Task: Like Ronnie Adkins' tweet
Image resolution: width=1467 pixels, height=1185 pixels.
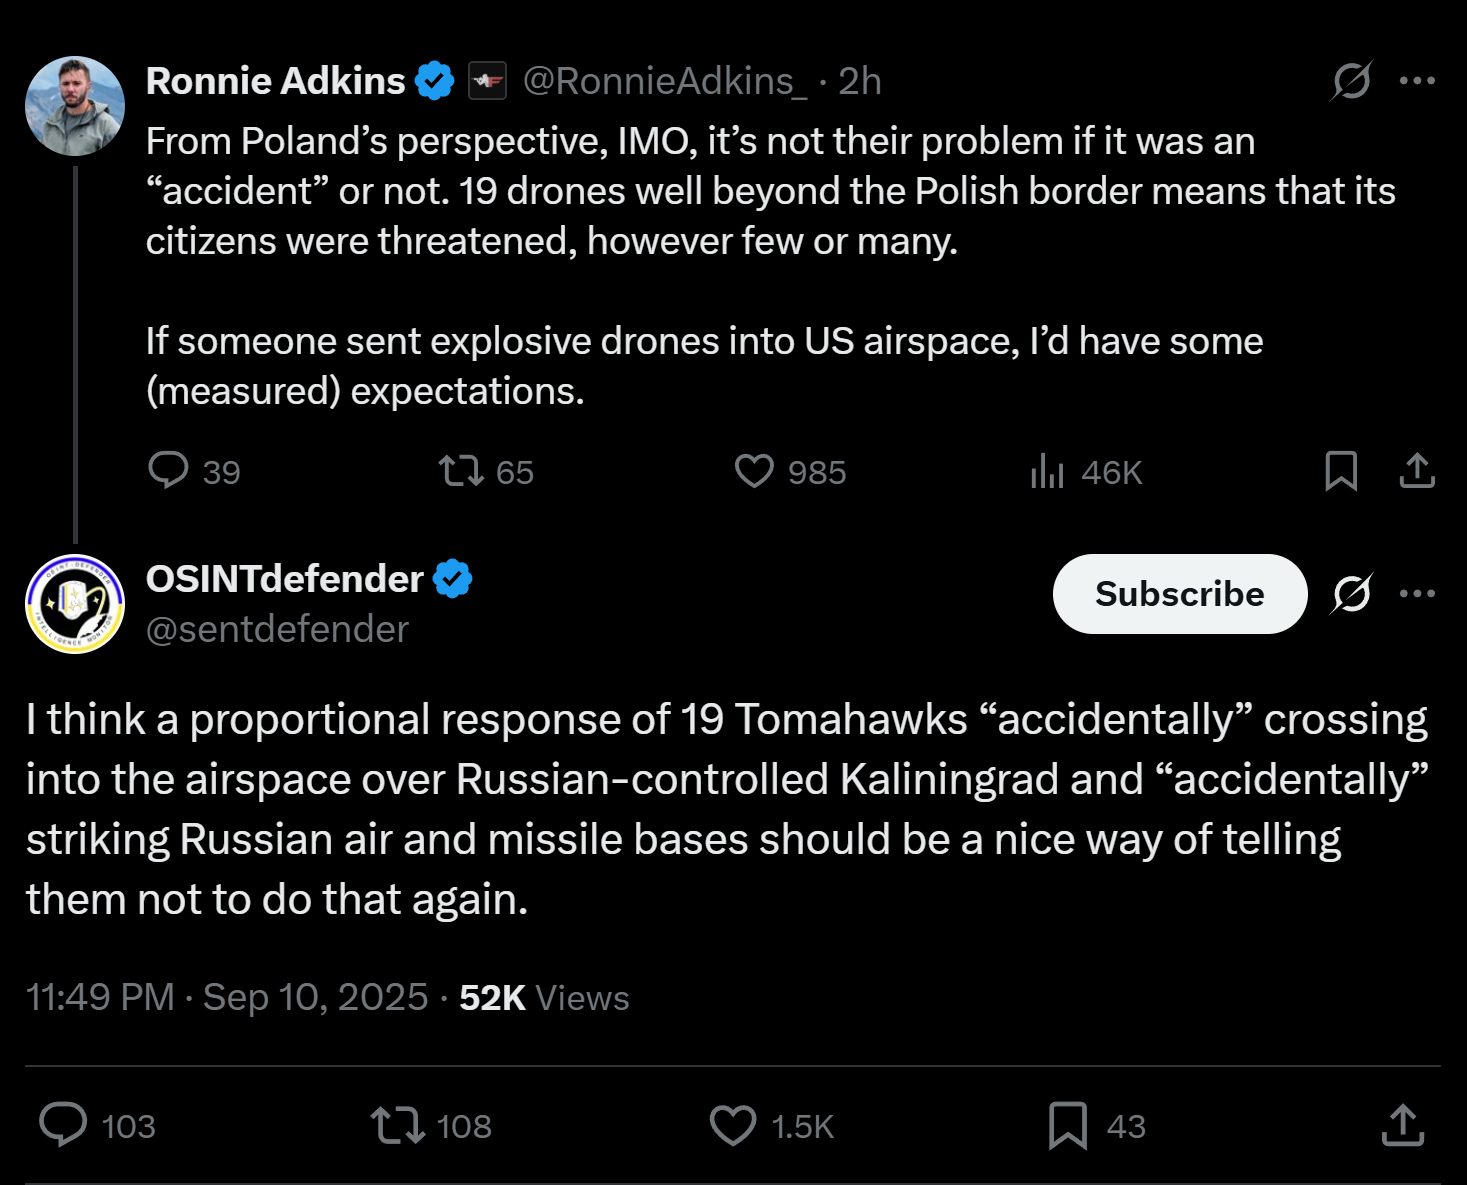Action: [x=754, y=470]
